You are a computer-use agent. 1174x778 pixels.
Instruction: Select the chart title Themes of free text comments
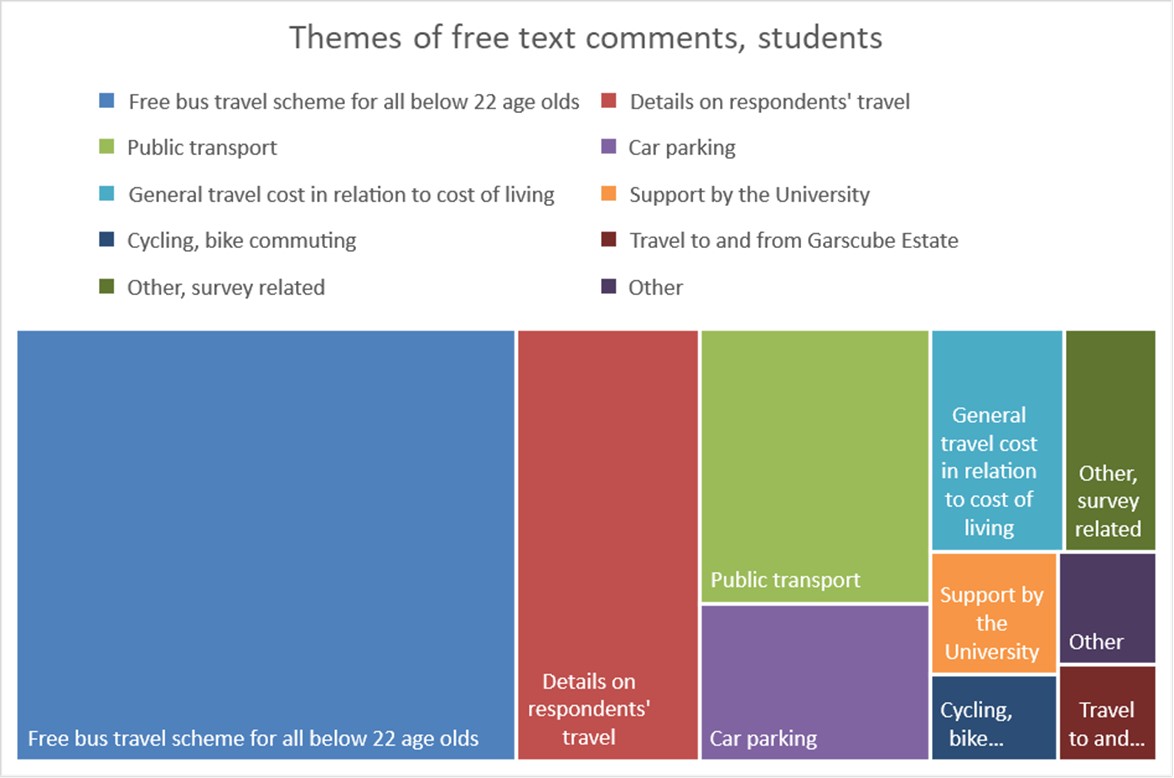coord(586,37)
